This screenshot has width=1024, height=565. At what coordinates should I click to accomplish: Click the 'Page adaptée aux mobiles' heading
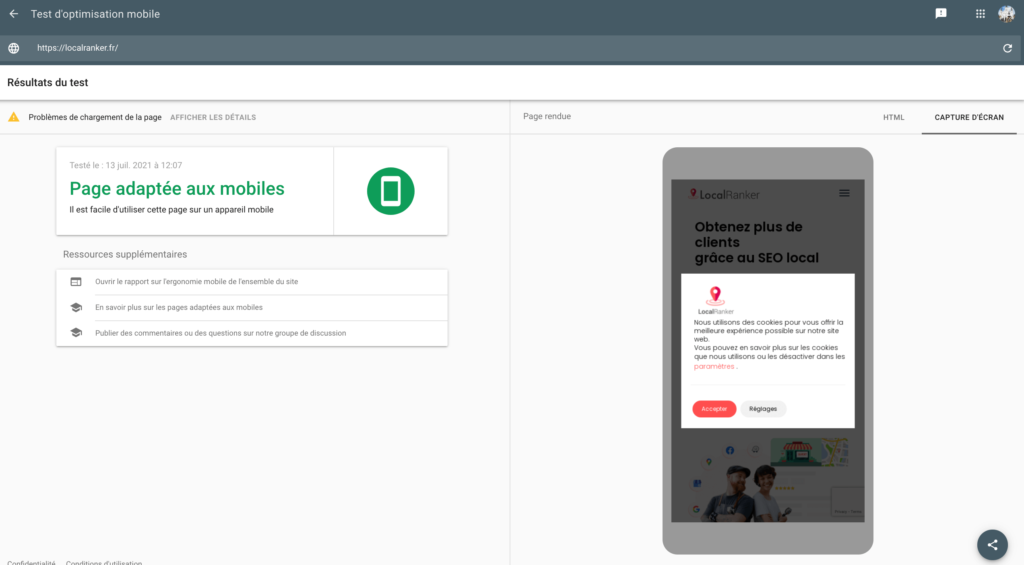[177, 189]
